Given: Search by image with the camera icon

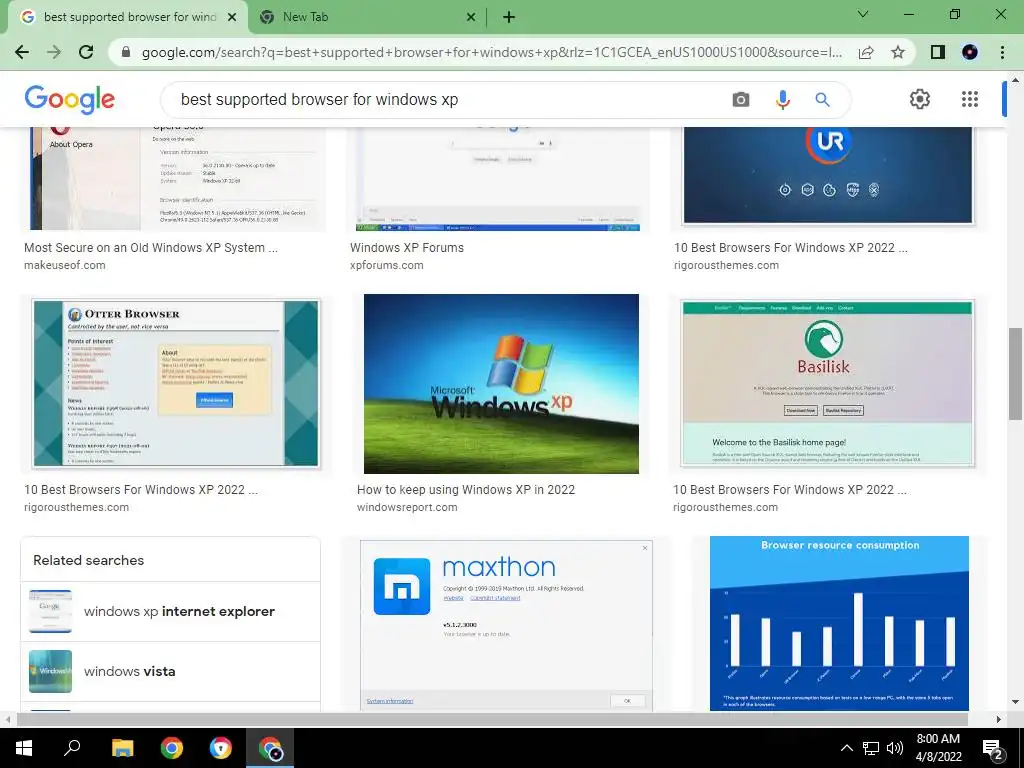Looking at the screenshot, I should coord(741,99).
